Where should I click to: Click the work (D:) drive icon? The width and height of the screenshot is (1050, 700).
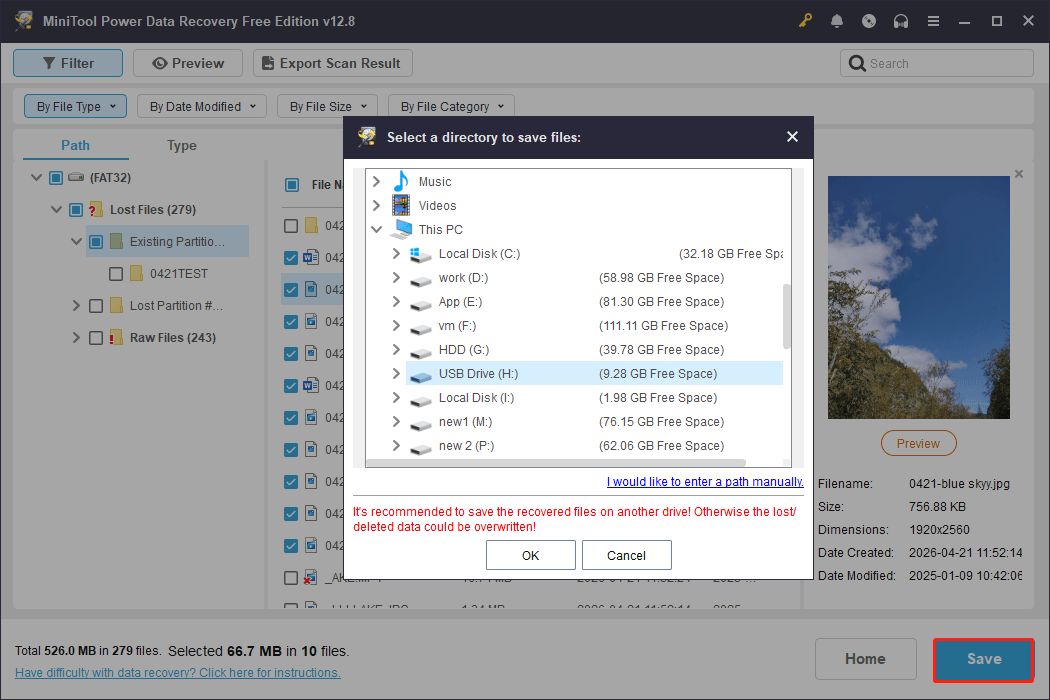point(421,279)
